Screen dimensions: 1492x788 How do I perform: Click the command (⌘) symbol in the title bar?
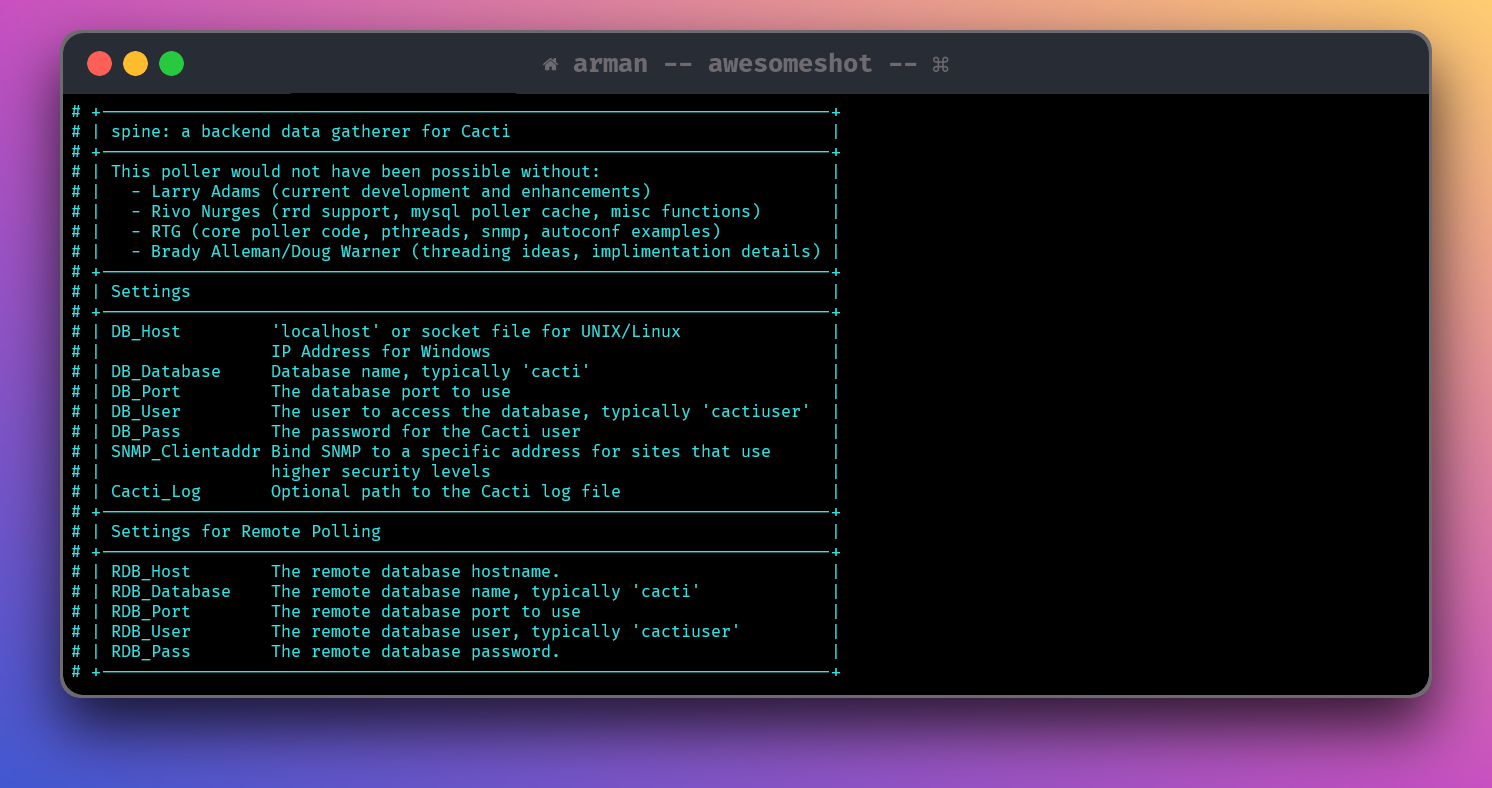pos(938,63)
